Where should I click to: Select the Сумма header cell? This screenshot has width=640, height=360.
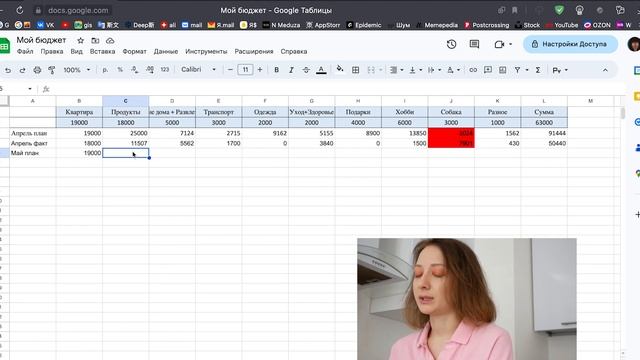[x=544, y=112]
